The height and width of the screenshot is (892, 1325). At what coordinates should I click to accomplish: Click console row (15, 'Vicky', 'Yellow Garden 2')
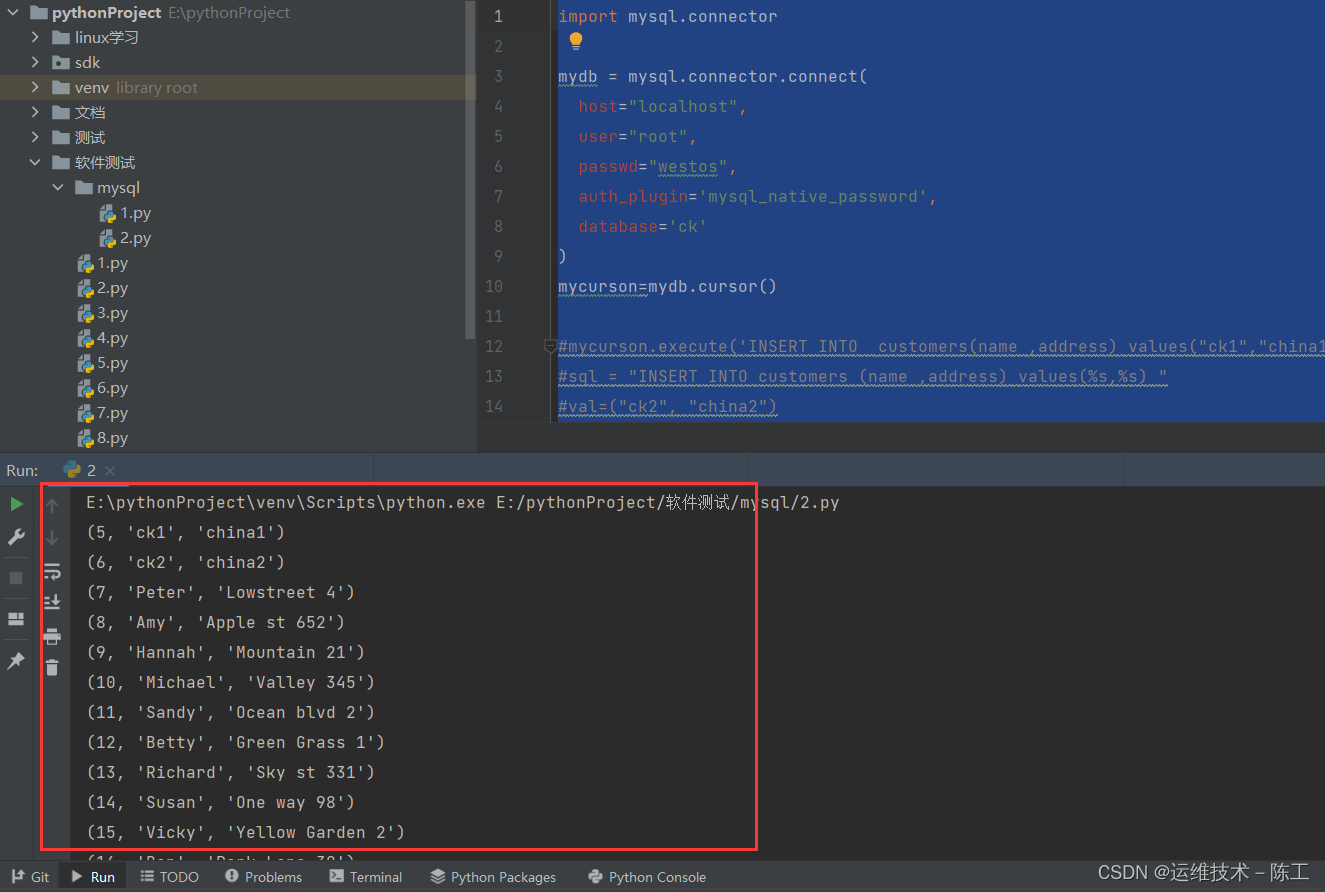[x=246, y=833]
